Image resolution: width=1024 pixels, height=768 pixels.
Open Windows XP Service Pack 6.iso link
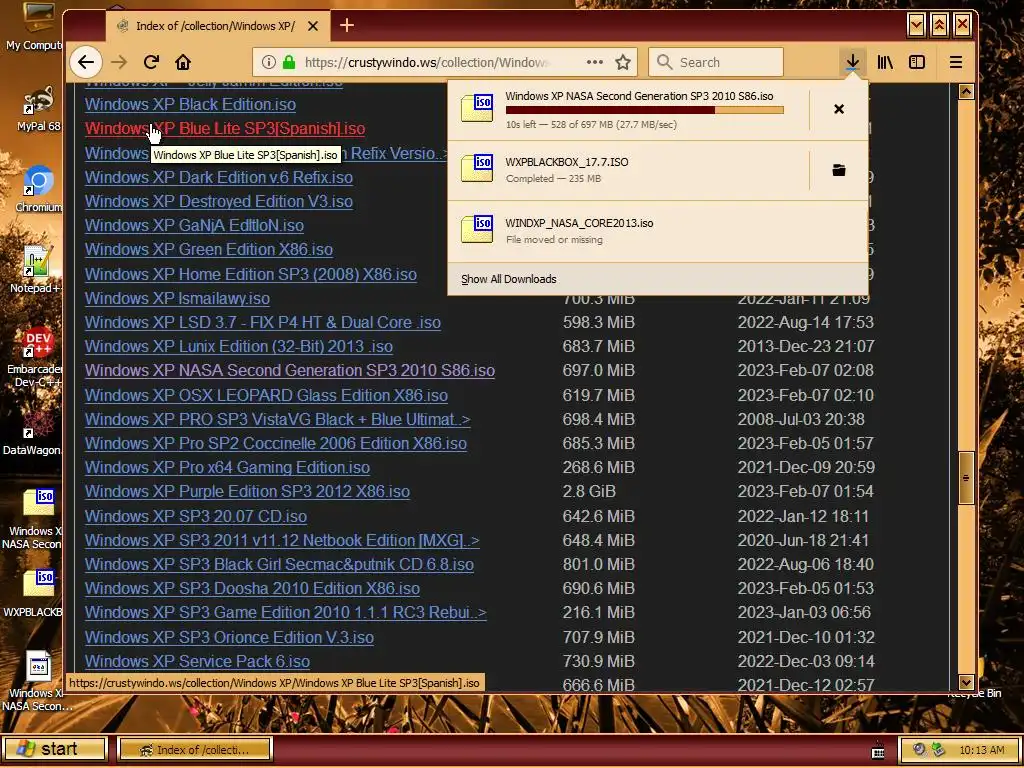tap(197, 662)
